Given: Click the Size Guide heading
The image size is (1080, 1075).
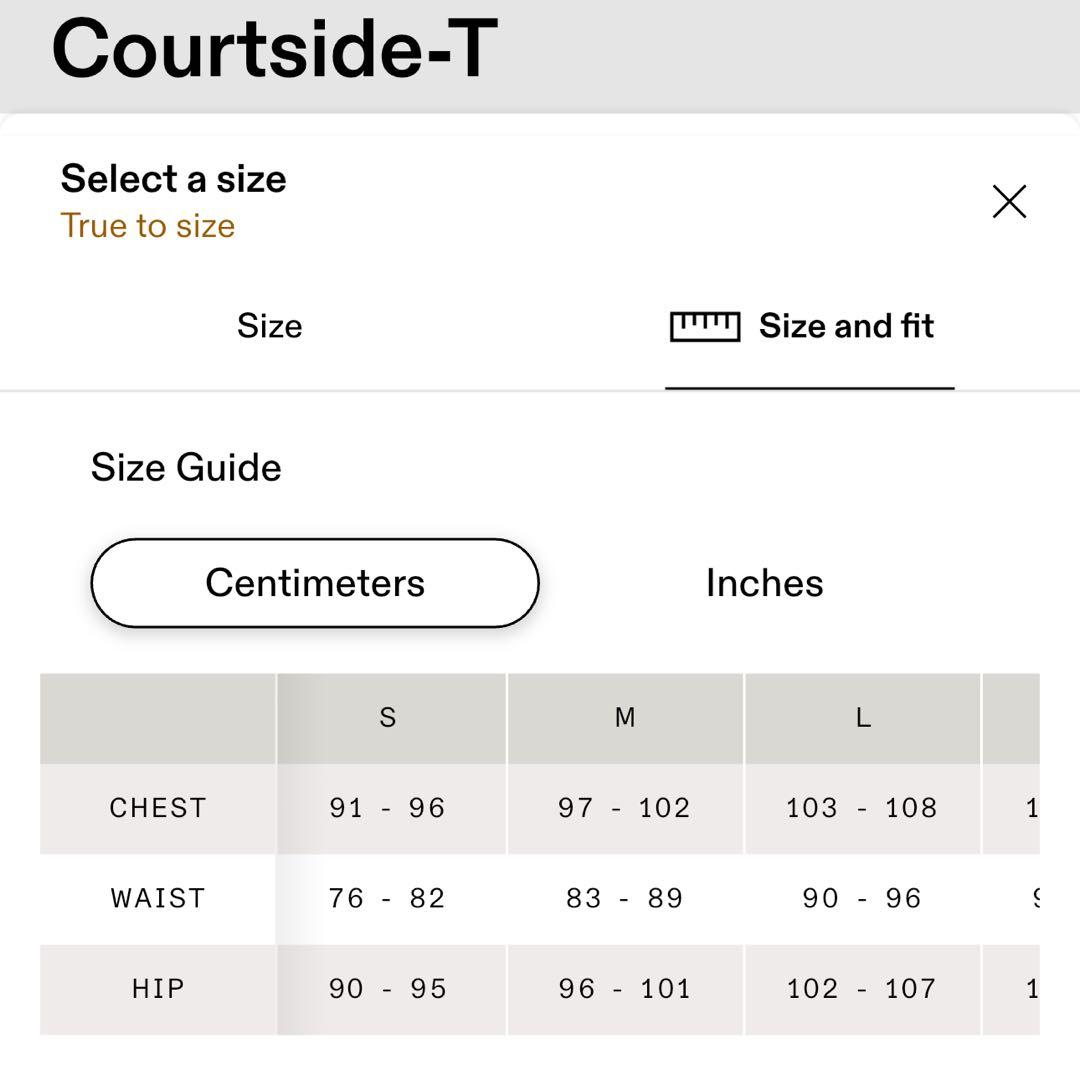Looking at the screenshot, I should coord(186,468).
